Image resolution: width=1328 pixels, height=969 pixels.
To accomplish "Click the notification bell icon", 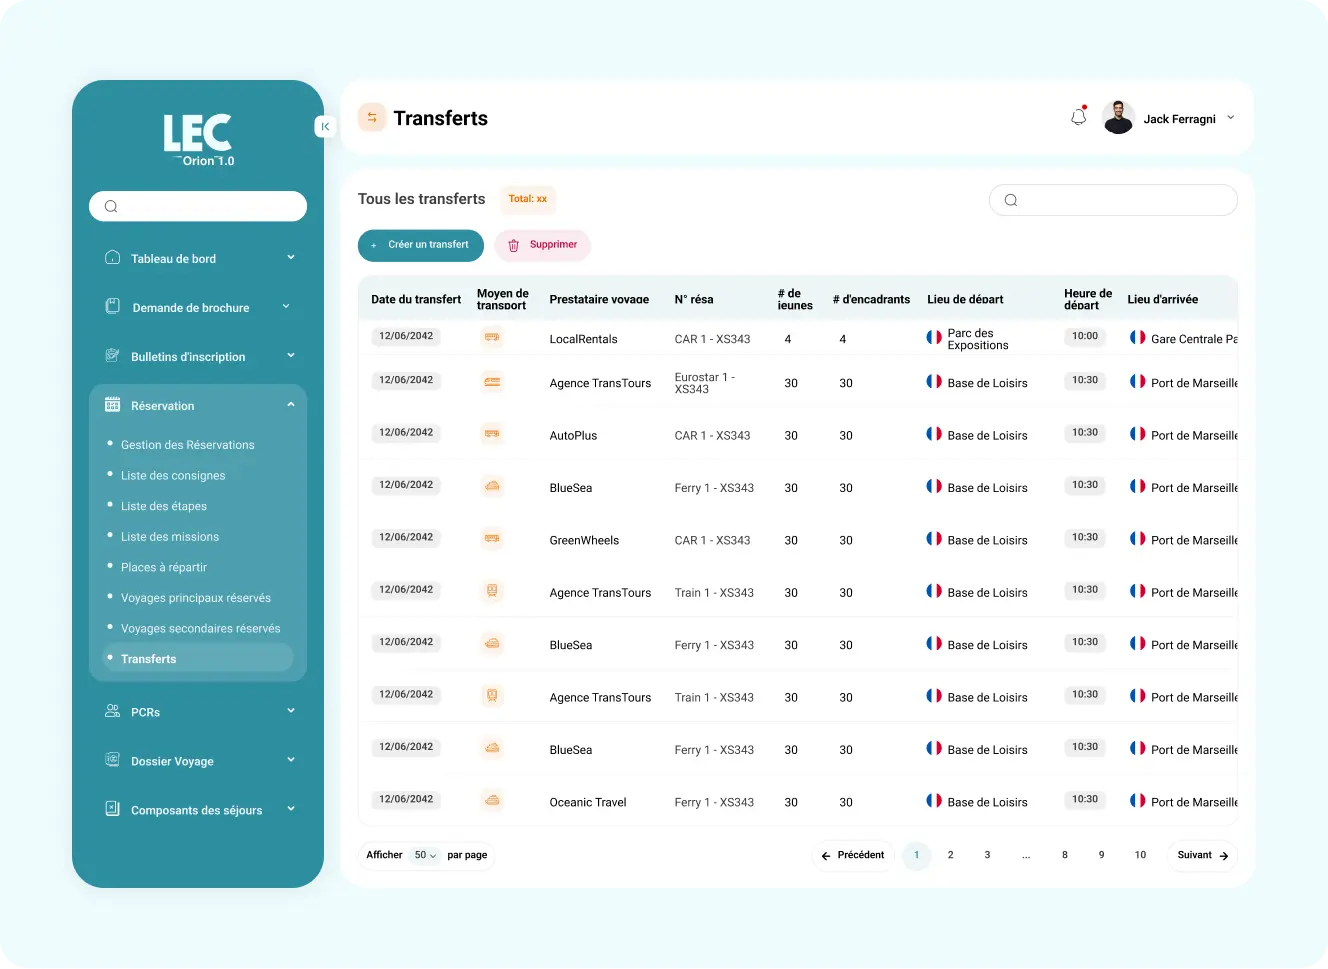I will click(x=1078, y=117).
